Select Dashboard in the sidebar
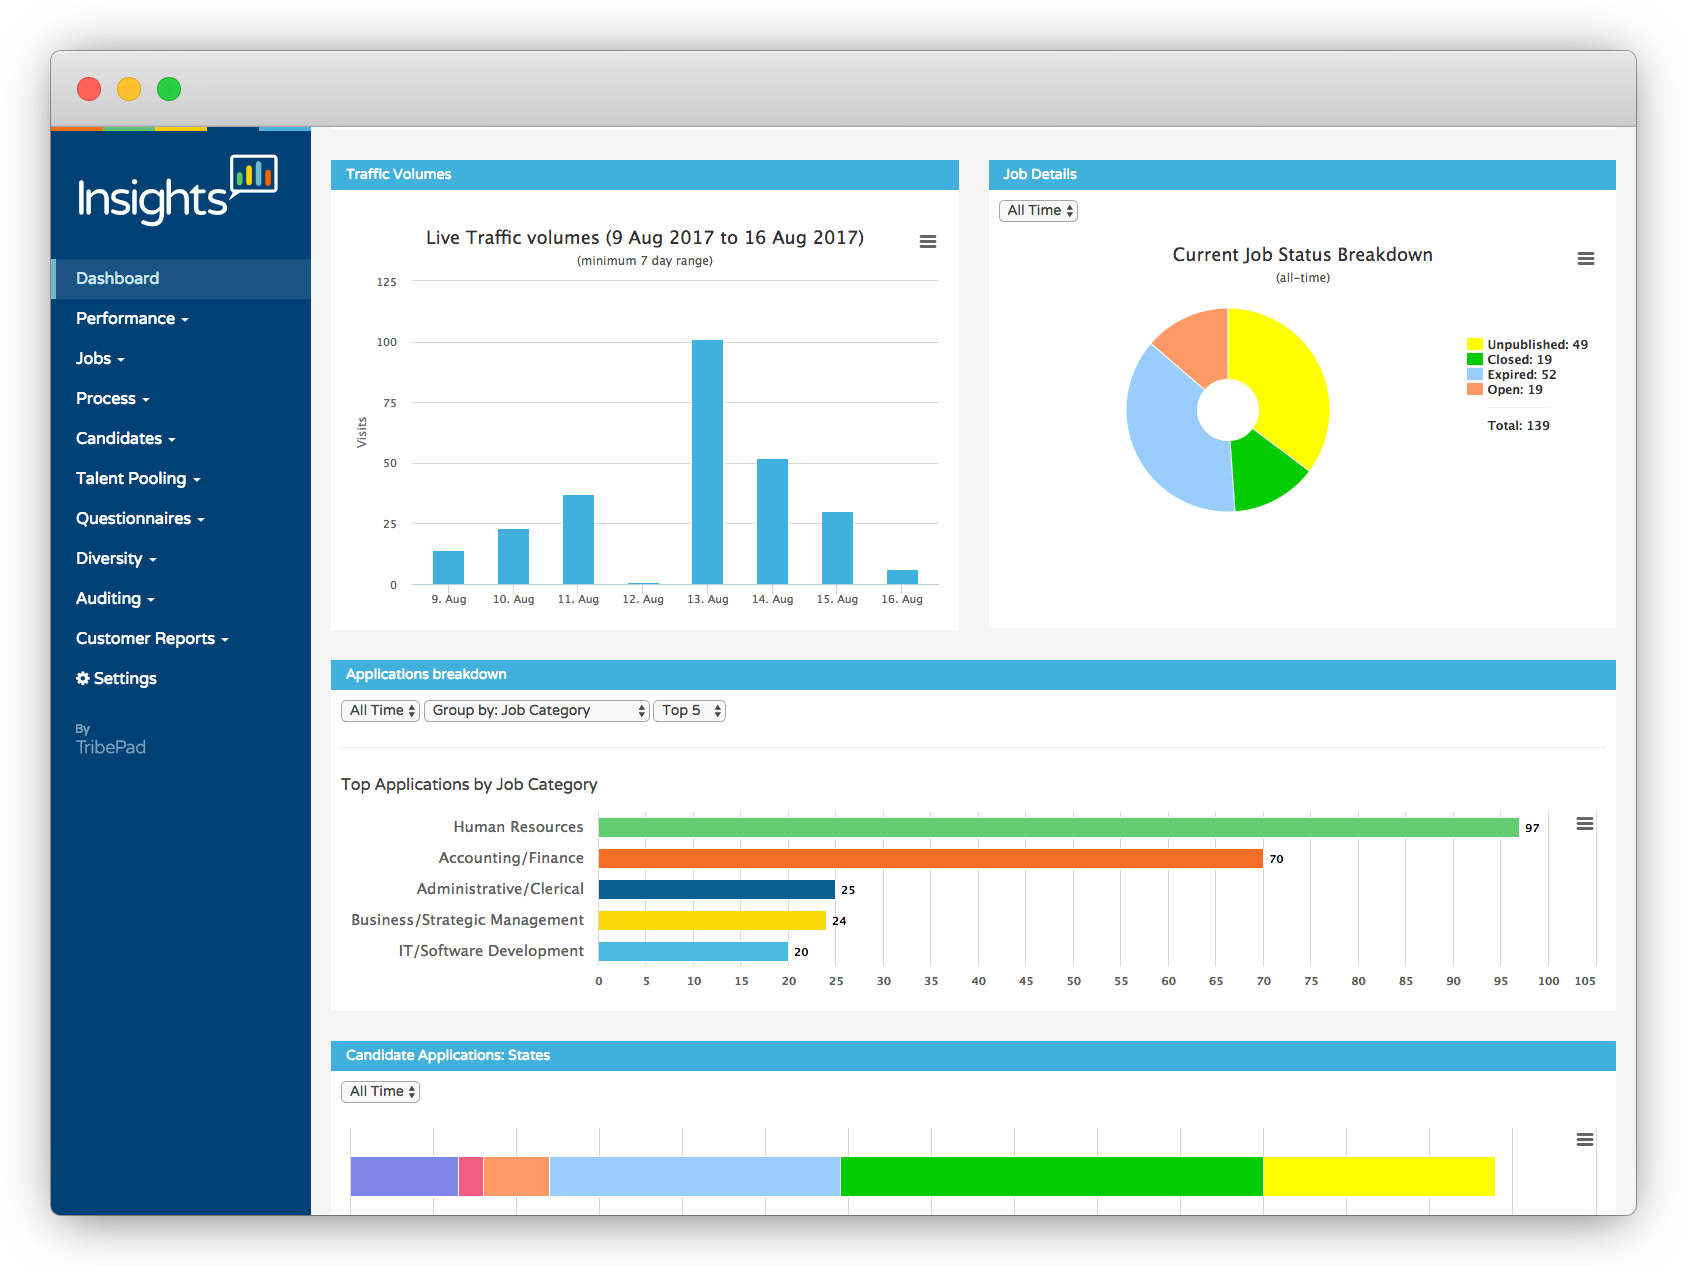Screen dimensions: 1687x1266 point(118,278)
